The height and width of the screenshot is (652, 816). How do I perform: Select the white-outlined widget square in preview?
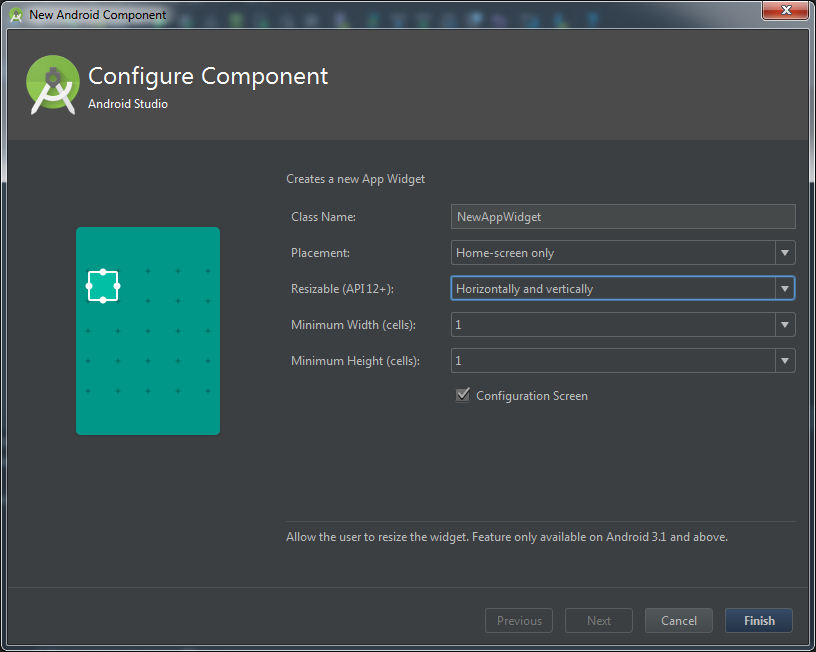pyautogui.click(x=103, y=286)
